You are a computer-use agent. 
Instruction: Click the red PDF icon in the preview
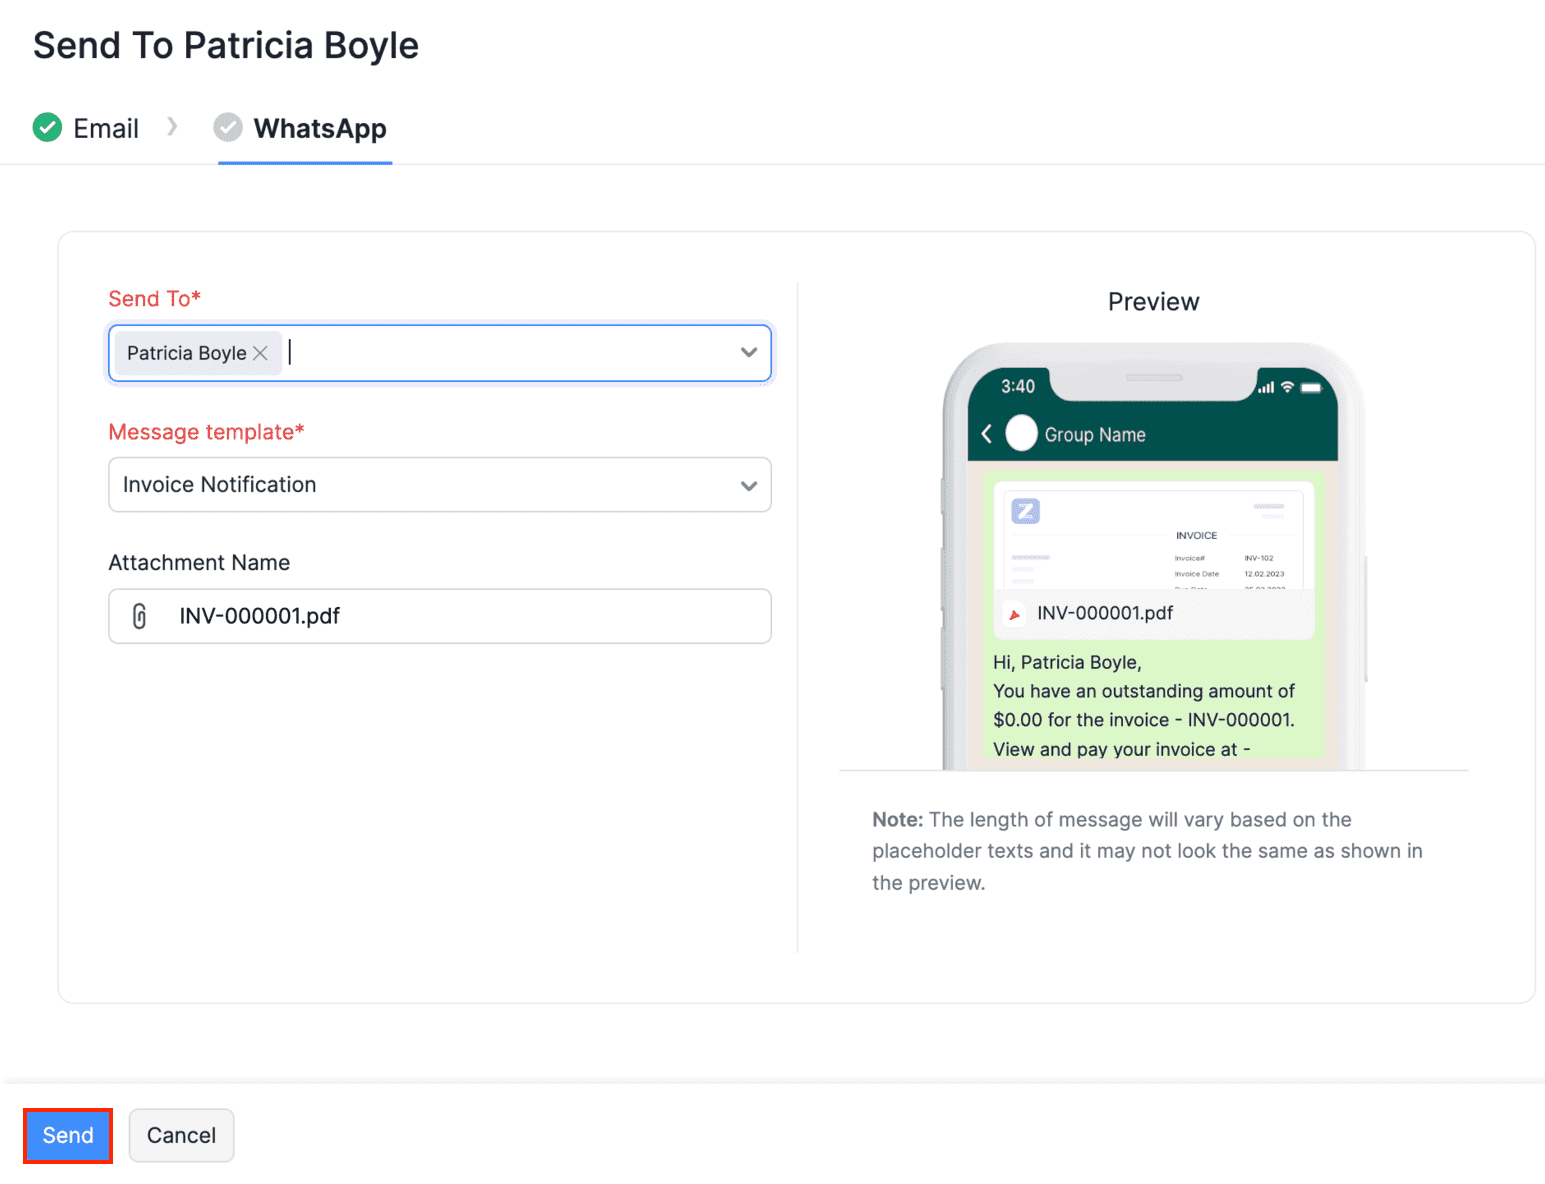pyautogui.click(x=1015, y=614)
